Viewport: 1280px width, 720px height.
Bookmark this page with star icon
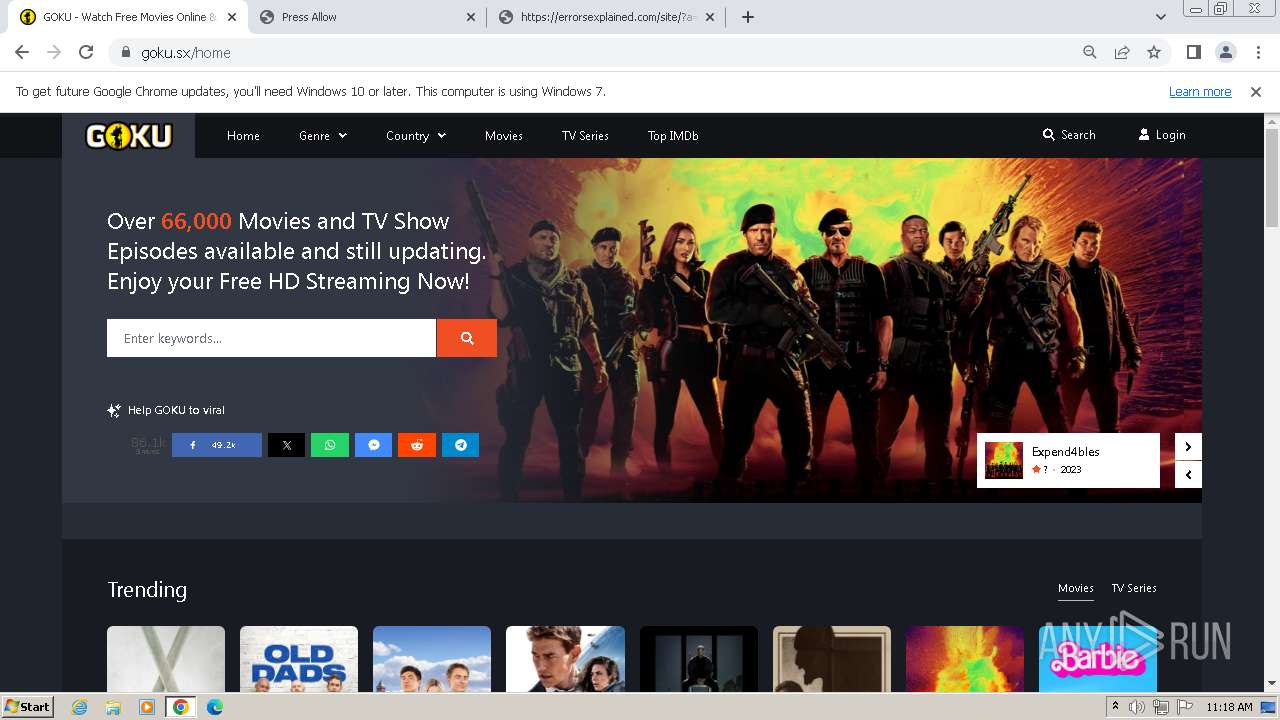pyautogui.click(x=1154, y=52)
